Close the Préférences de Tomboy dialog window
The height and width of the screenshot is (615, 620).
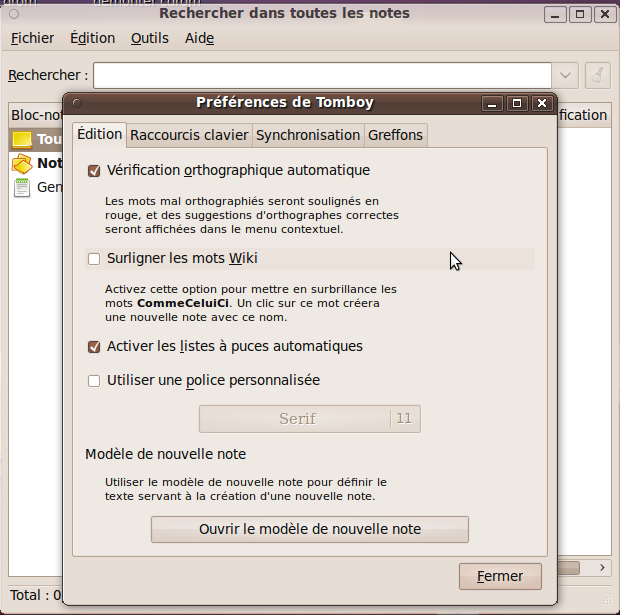[541, 103]
